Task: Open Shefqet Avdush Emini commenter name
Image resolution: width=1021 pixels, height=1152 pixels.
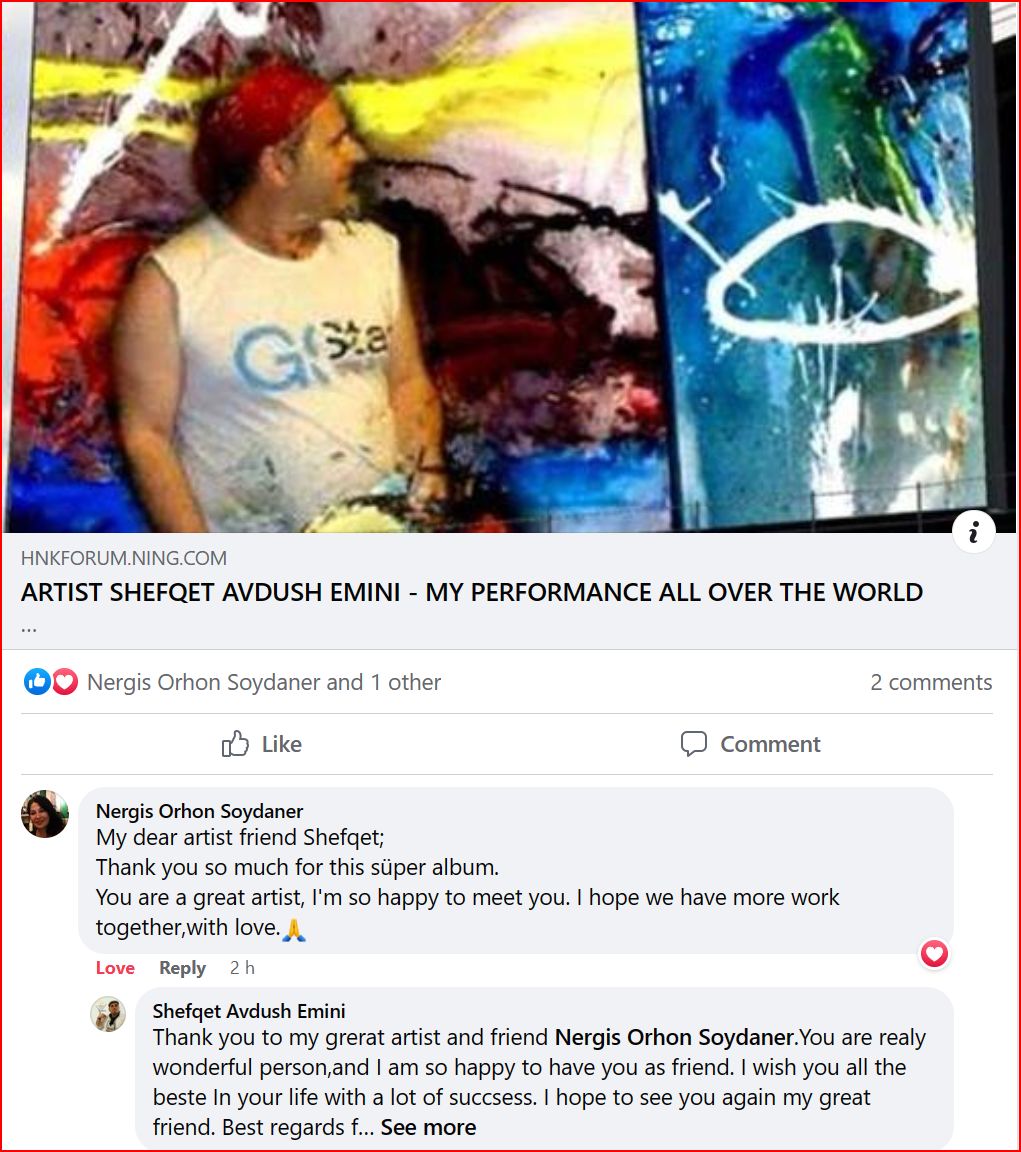Action: click(249, 1011)
